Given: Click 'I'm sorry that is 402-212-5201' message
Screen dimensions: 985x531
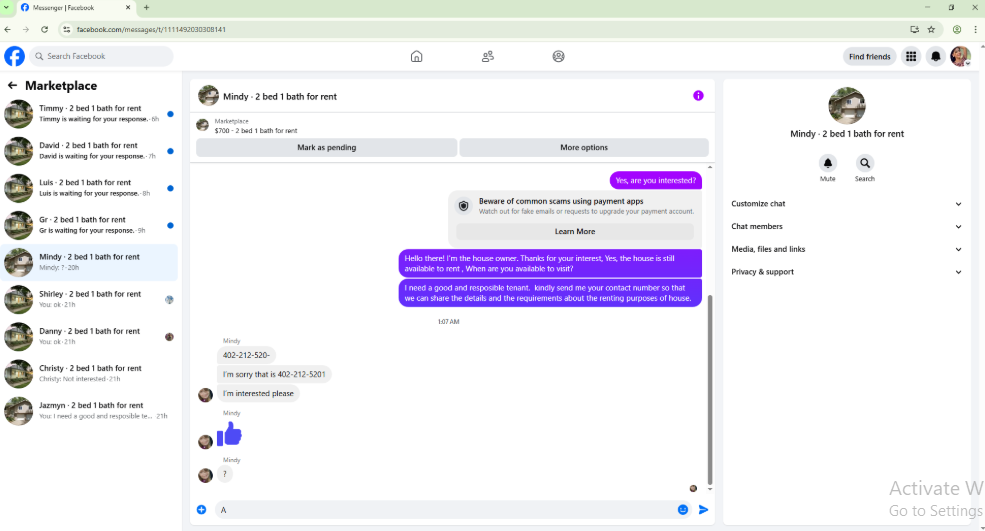Looking at the screenshot, I should [x=274, y=374].
